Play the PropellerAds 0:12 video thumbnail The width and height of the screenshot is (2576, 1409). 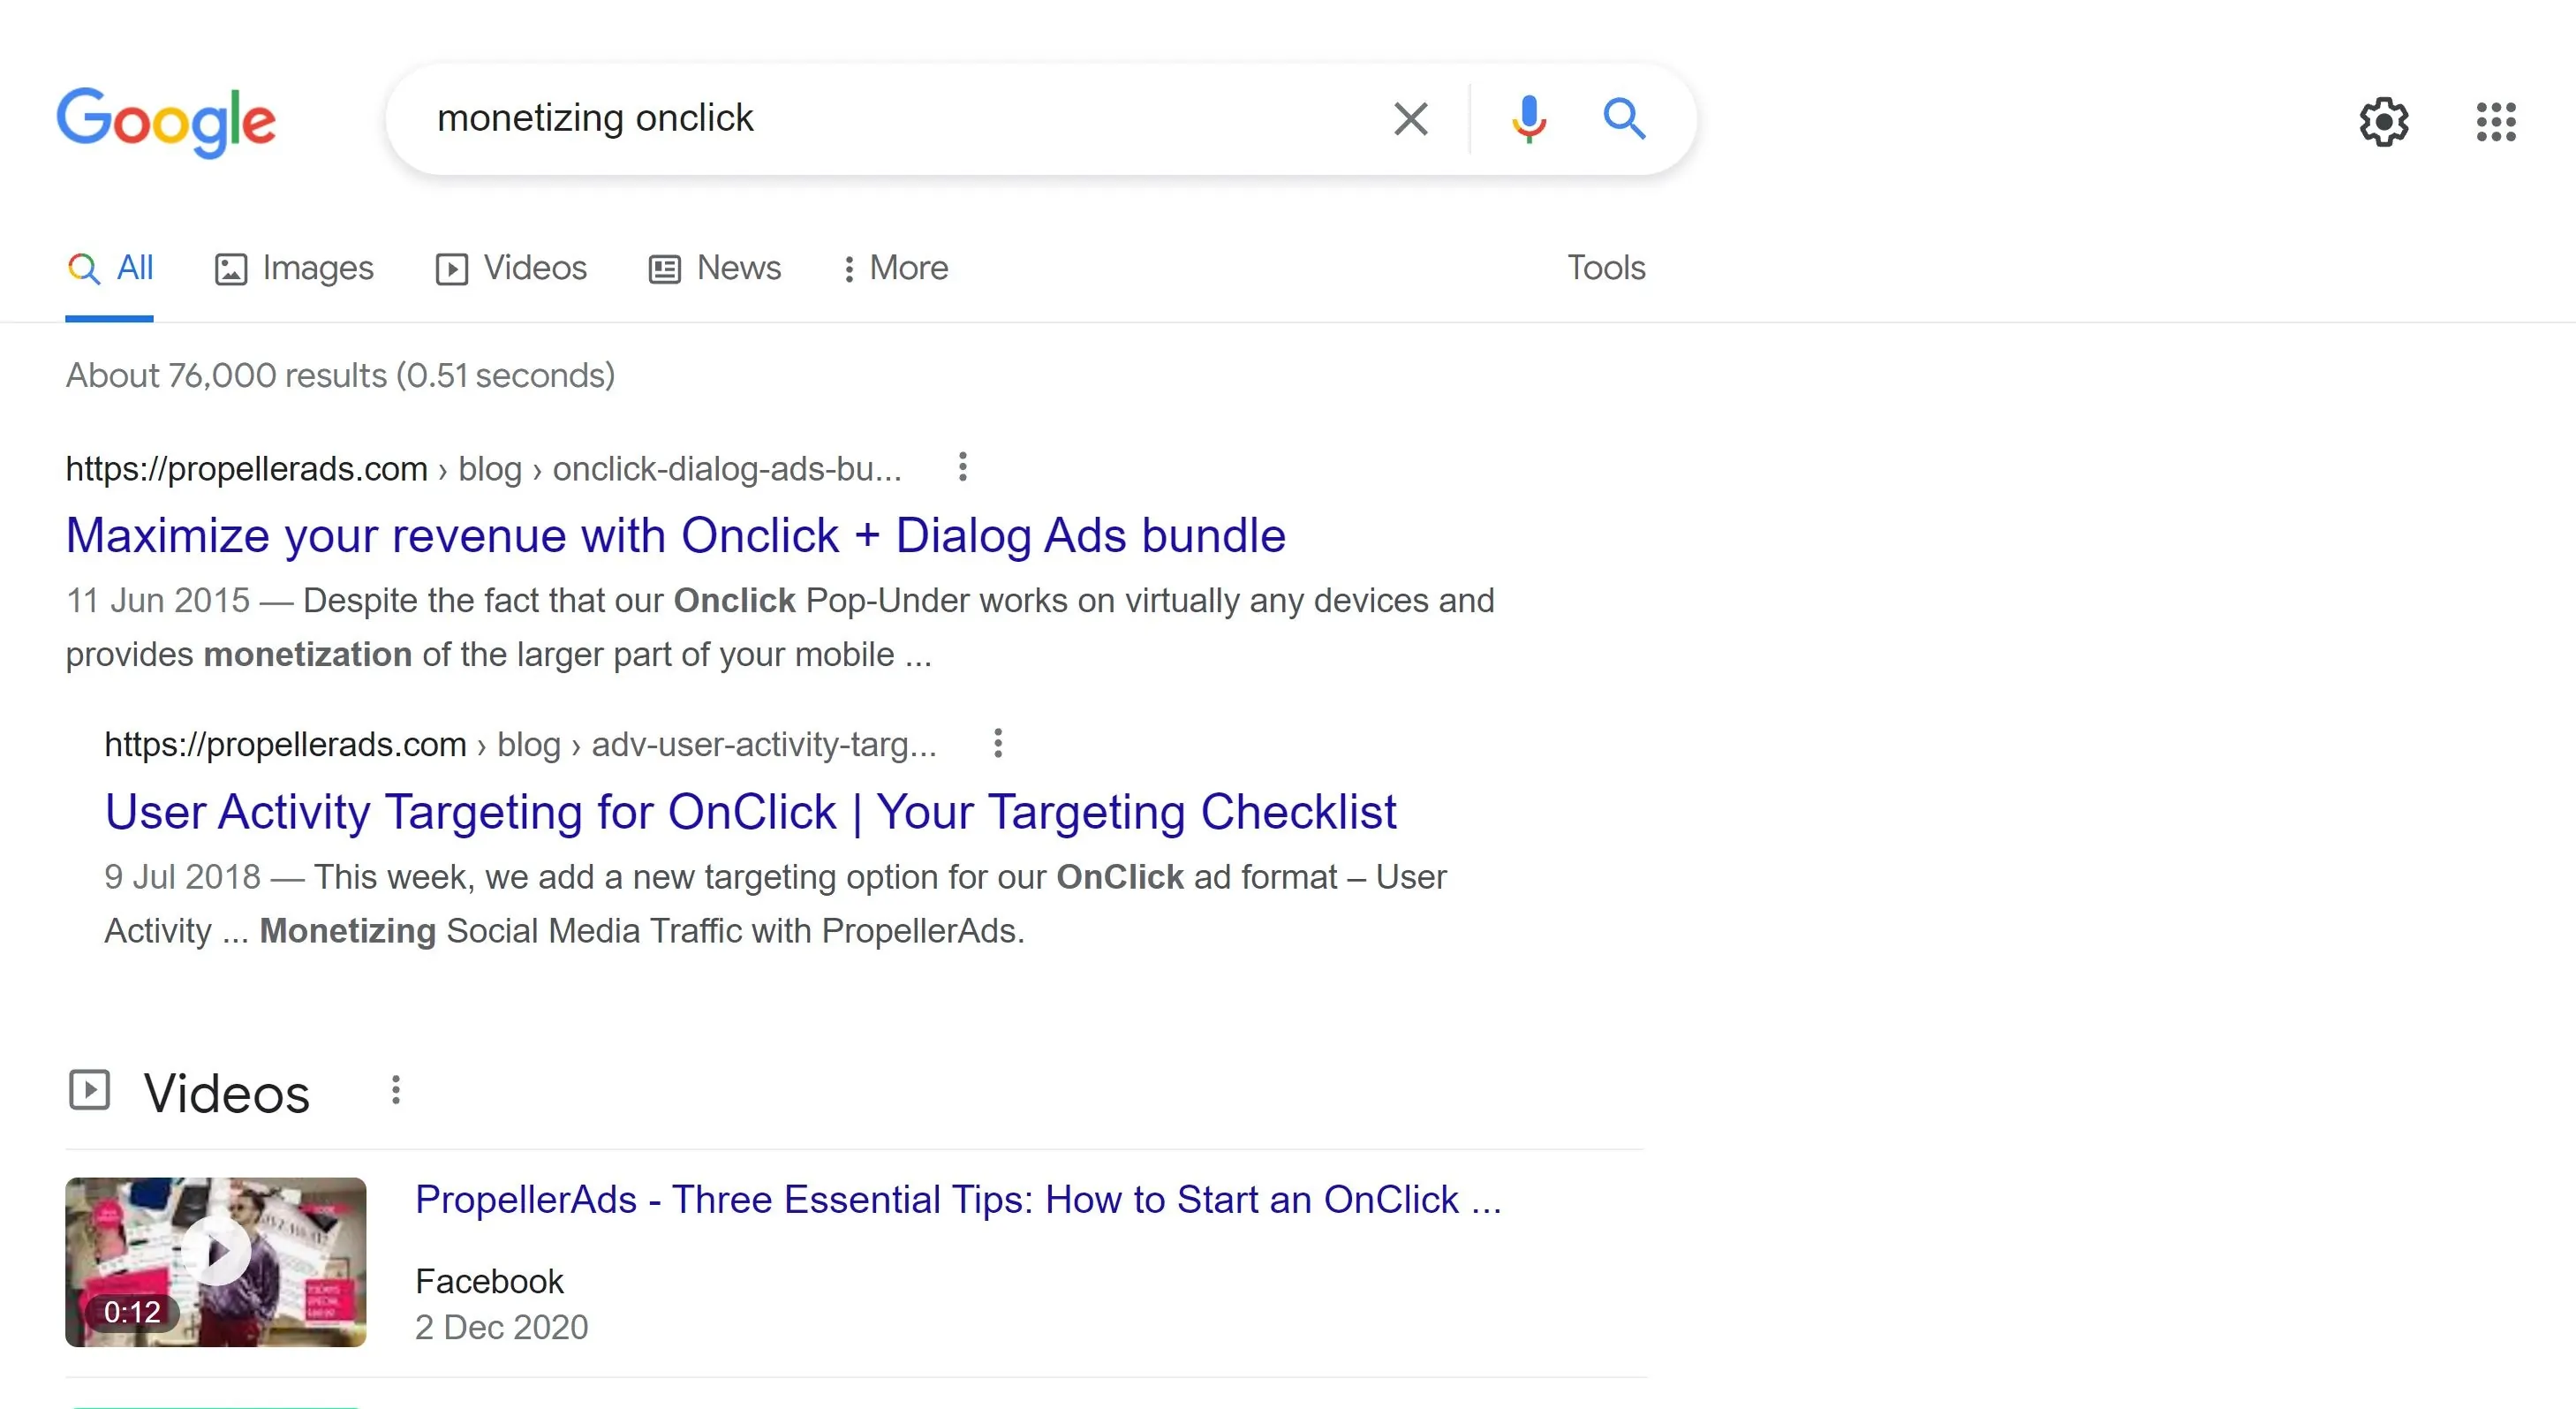216,1262
